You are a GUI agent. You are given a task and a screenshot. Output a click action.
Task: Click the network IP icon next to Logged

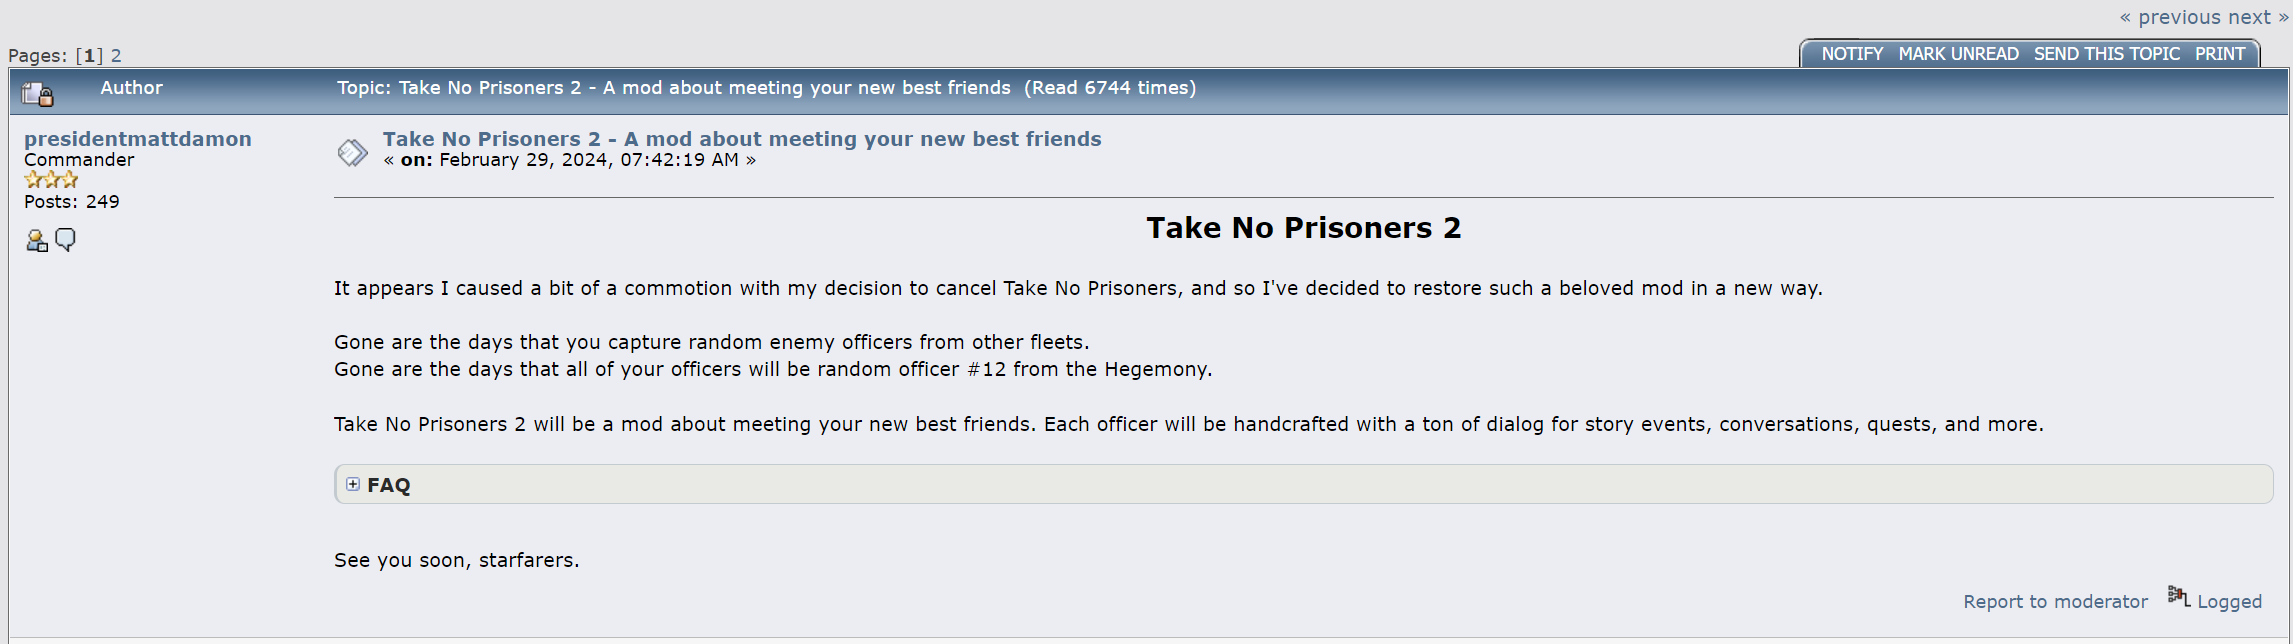click(2178, 596)
